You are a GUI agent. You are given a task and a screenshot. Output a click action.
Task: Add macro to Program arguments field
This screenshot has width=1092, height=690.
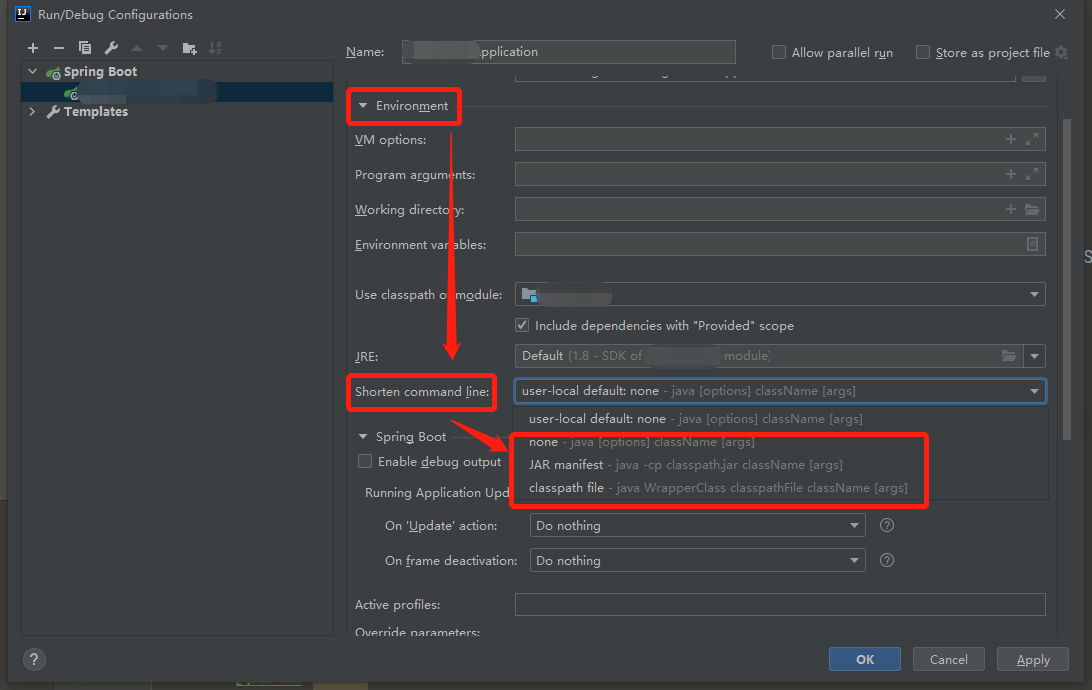(x=1011, y=174)
